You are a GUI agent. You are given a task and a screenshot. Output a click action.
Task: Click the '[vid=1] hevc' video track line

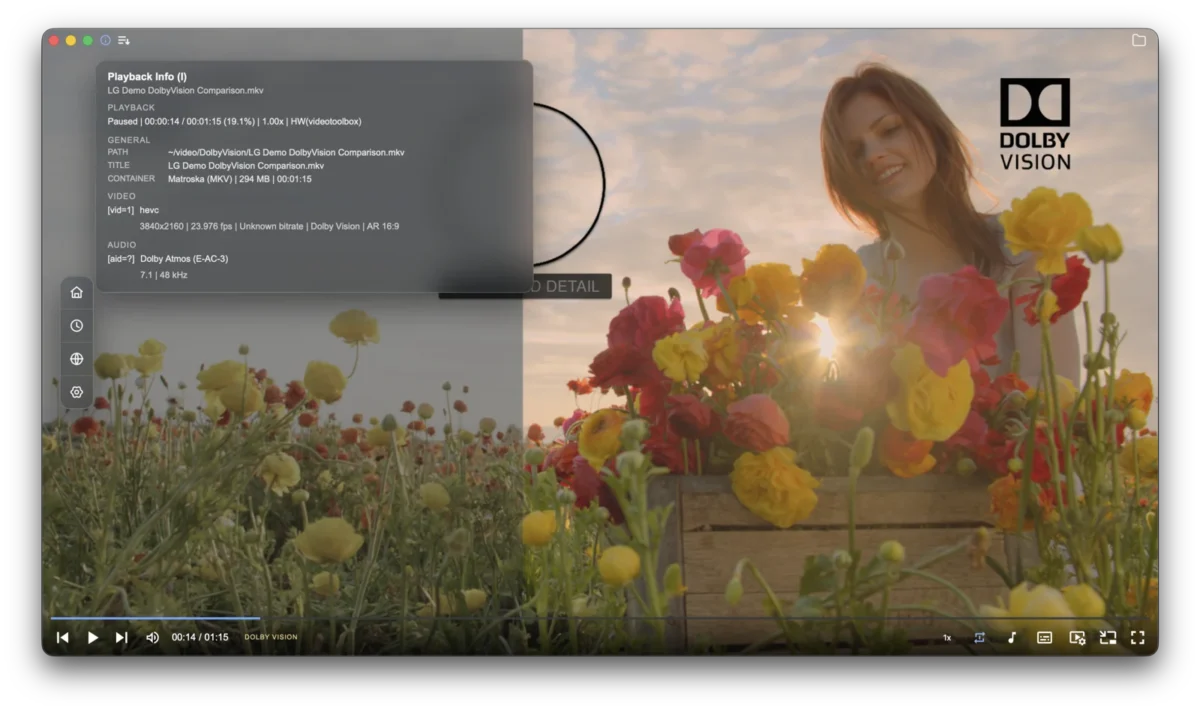(133, 210)
